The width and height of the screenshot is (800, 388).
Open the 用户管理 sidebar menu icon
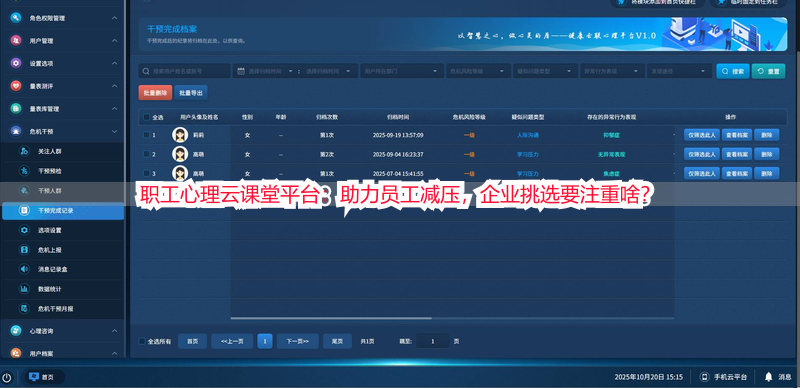[16, 40]
